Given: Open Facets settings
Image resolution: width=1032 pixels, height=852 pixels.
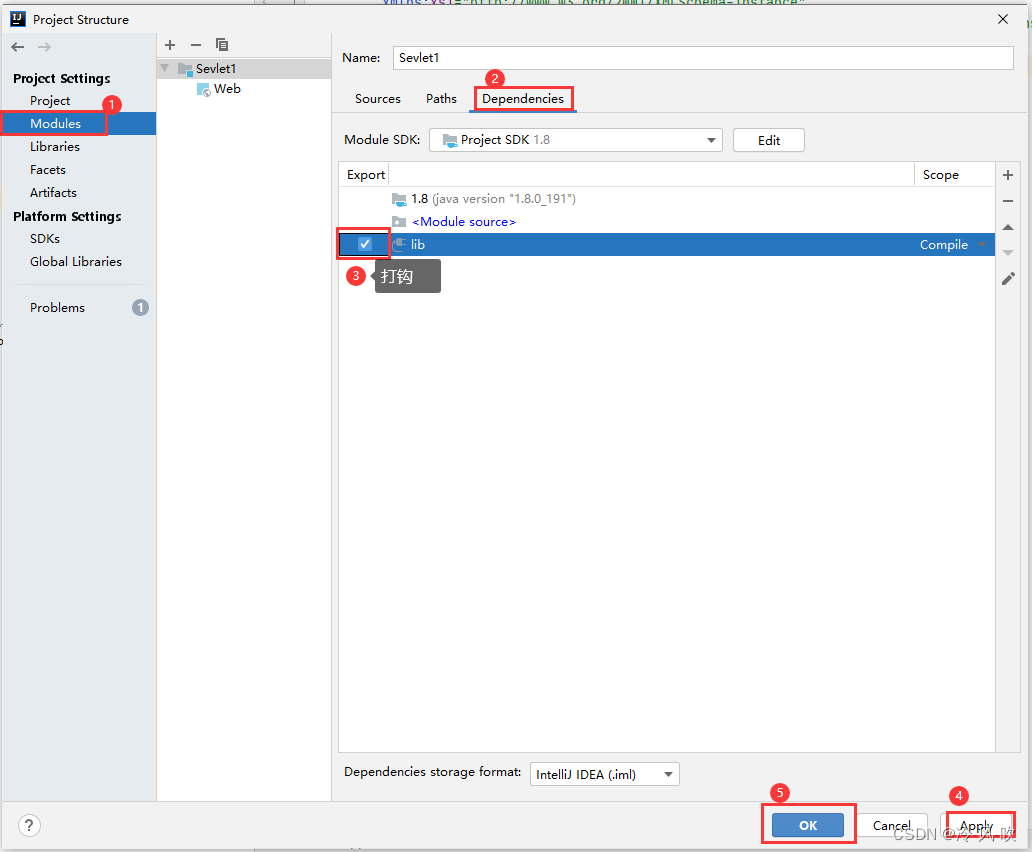Looking at the screenshot, I should click(x=48, y=170).
